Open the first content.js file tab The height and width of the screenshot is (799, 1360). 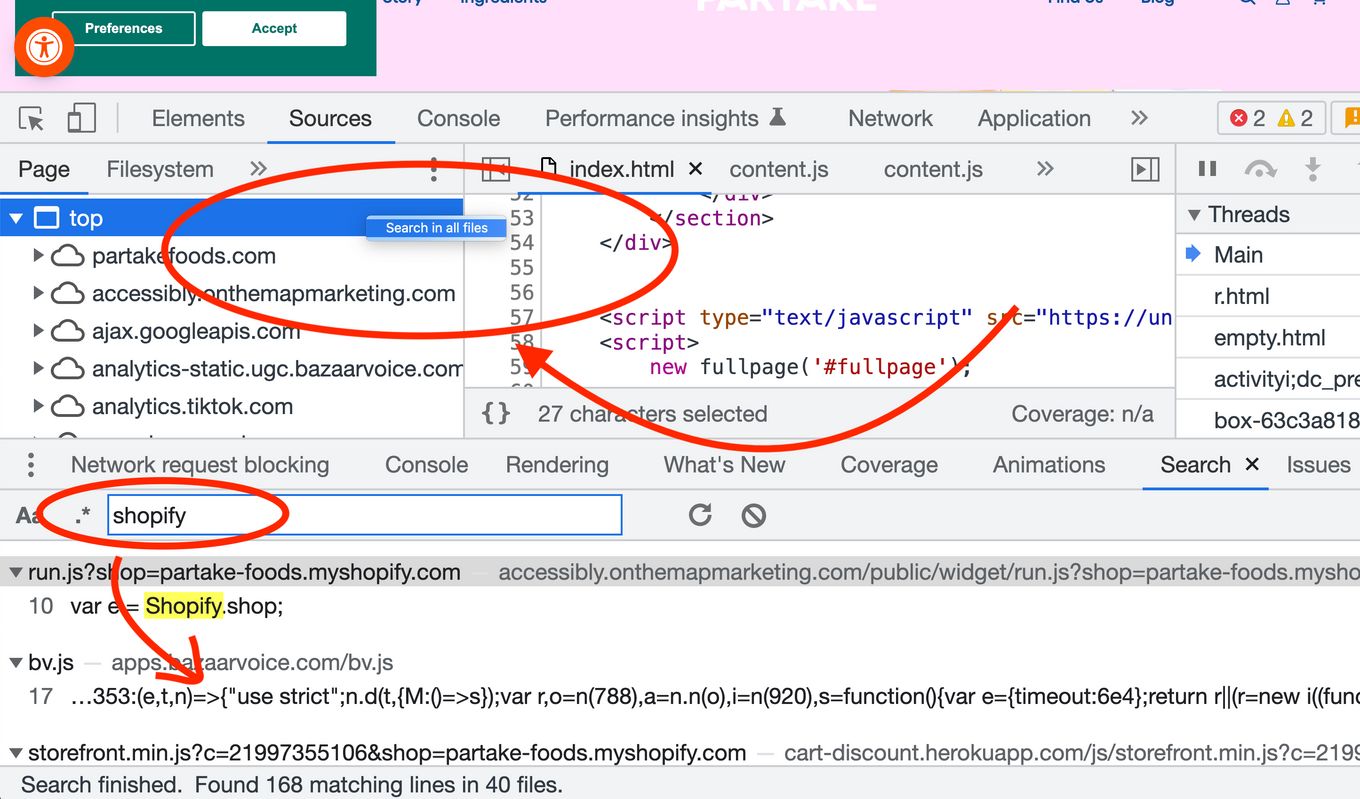pyautogui.click(x=779, y=169)
